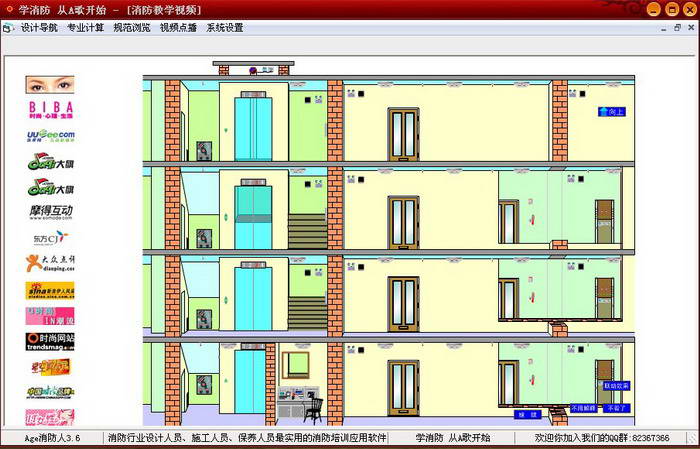The image size is (700, 449).
Task: Click the blue 联动效果 button
Action: tap(616, 386)
